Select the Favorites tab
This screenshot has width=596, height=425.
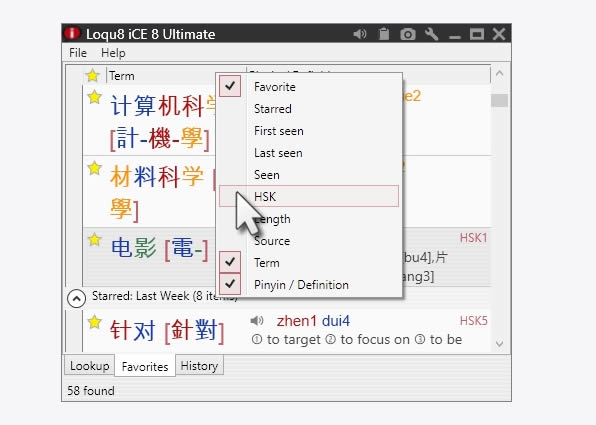[145, 366]
